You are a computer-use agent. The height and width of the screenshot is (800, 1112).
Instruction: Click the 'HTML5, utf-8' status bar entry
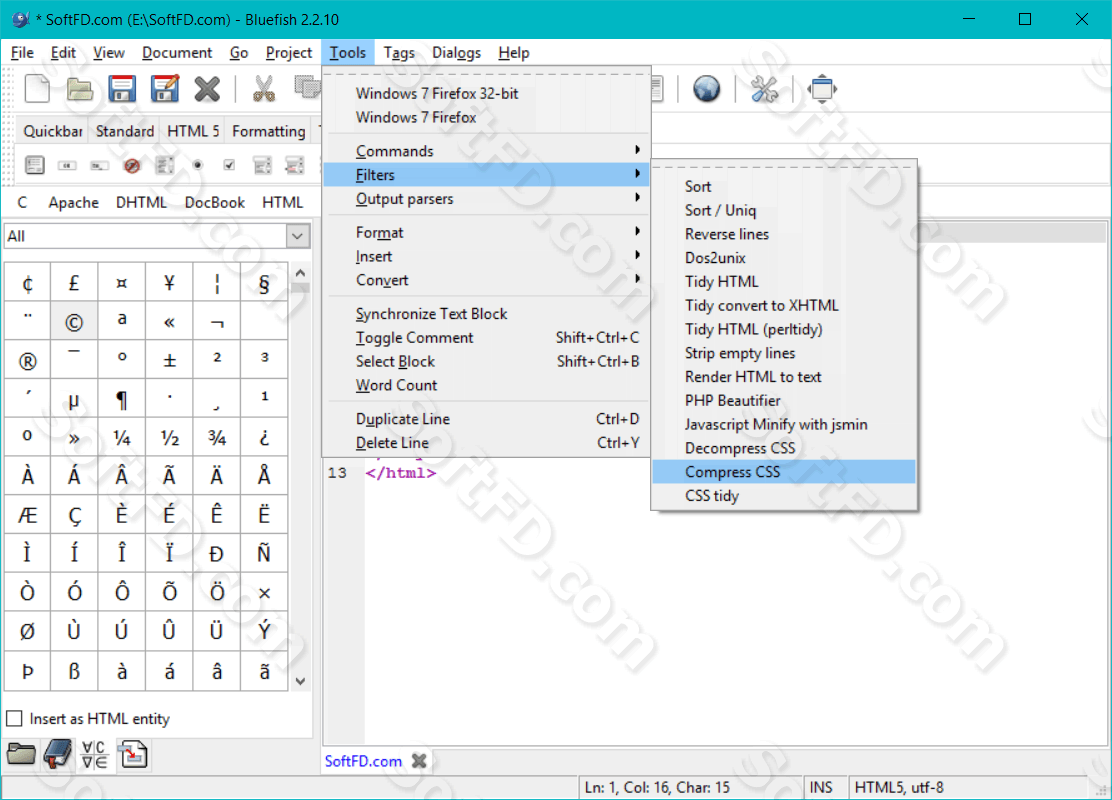coord(899,787)
